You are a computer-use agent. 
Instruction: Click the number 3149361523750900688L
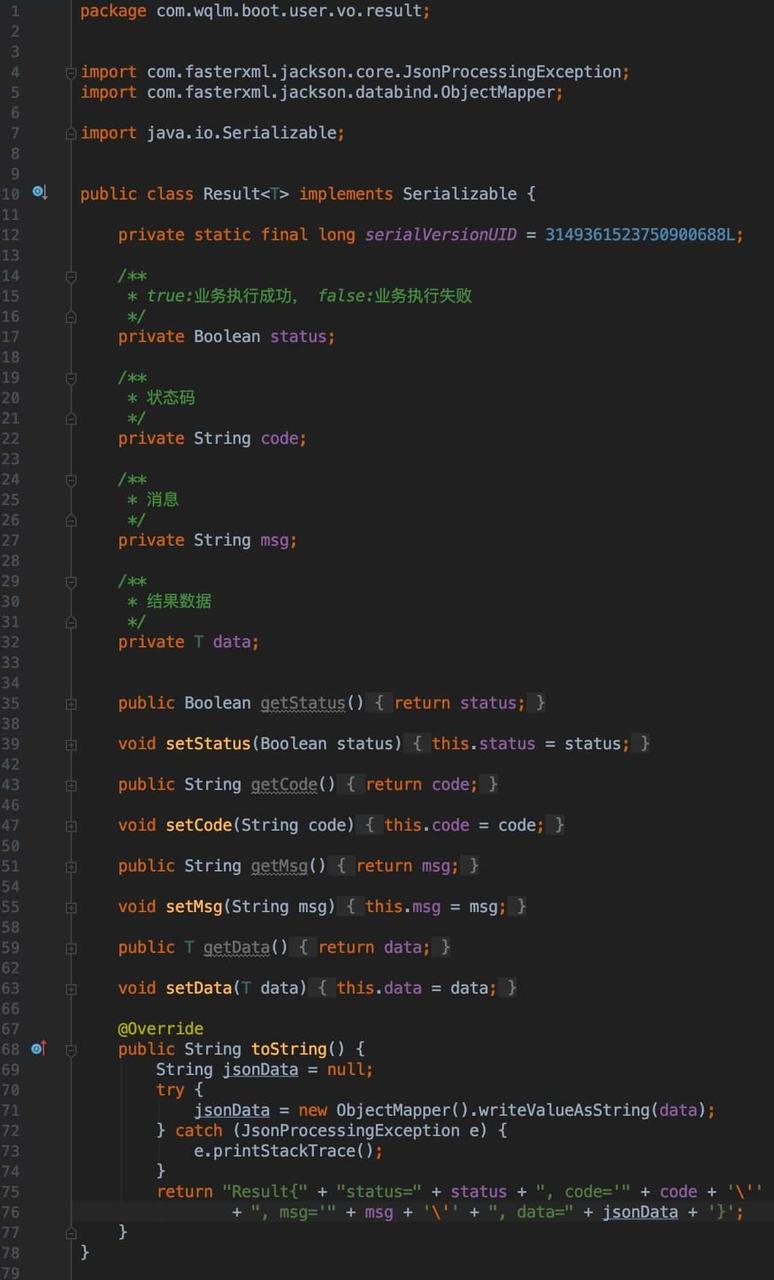coord(640,234)
